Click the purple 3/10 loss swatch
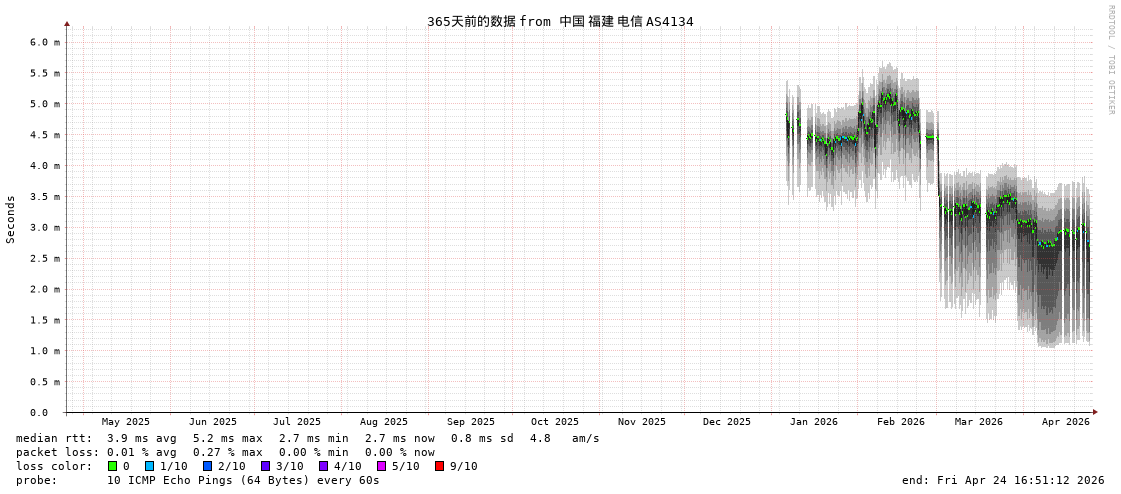1121x494 pixels. [x=266, y=466]
